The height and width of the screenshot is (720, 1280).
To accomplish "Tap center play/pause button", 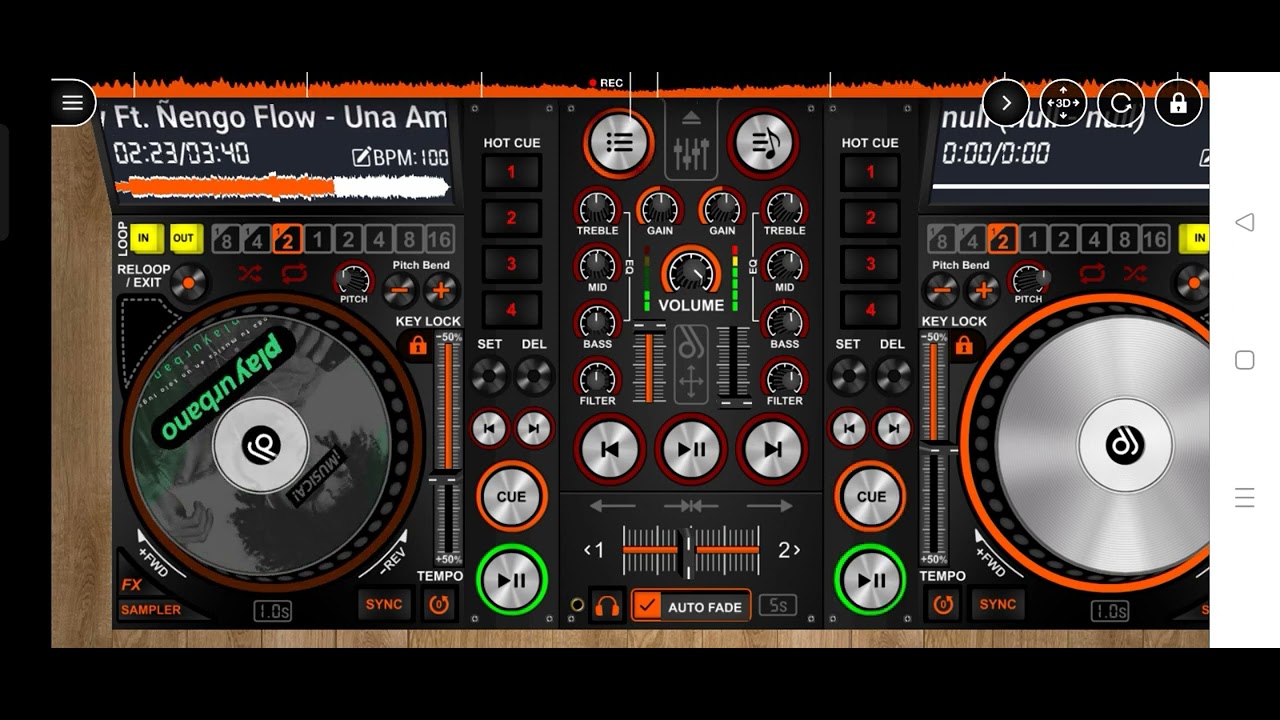I will click(x=691, y=449).
